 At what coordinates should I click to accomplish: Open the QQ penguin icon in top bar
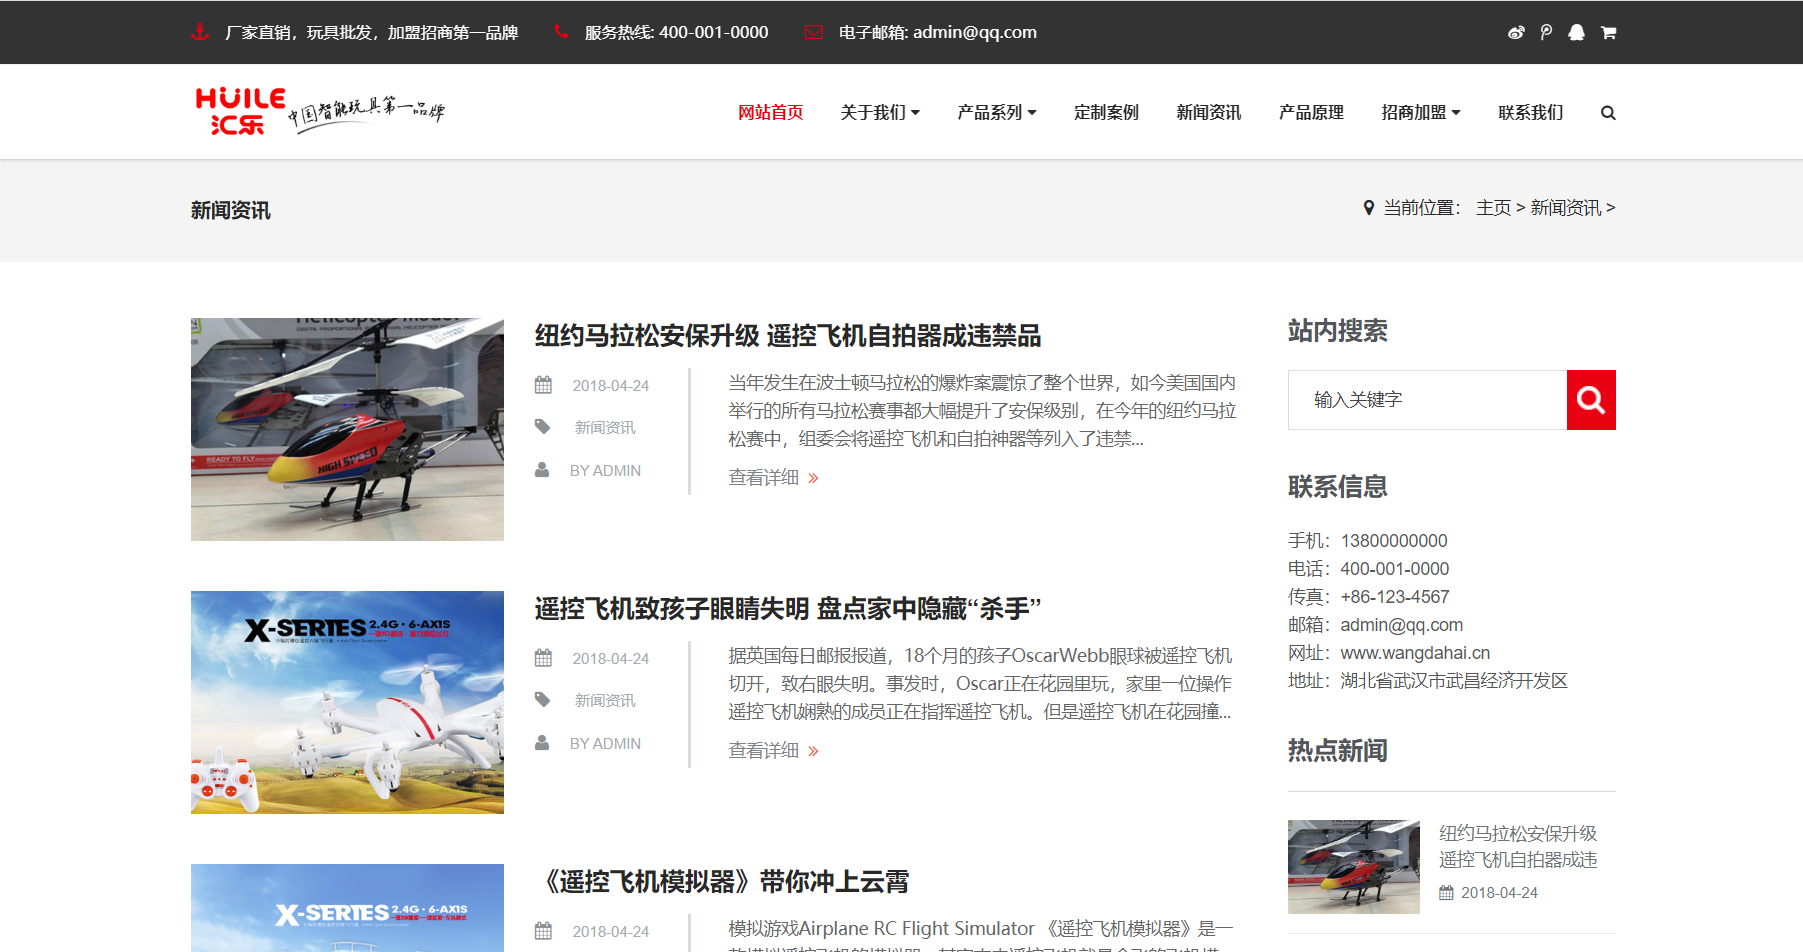(1577, 32)
